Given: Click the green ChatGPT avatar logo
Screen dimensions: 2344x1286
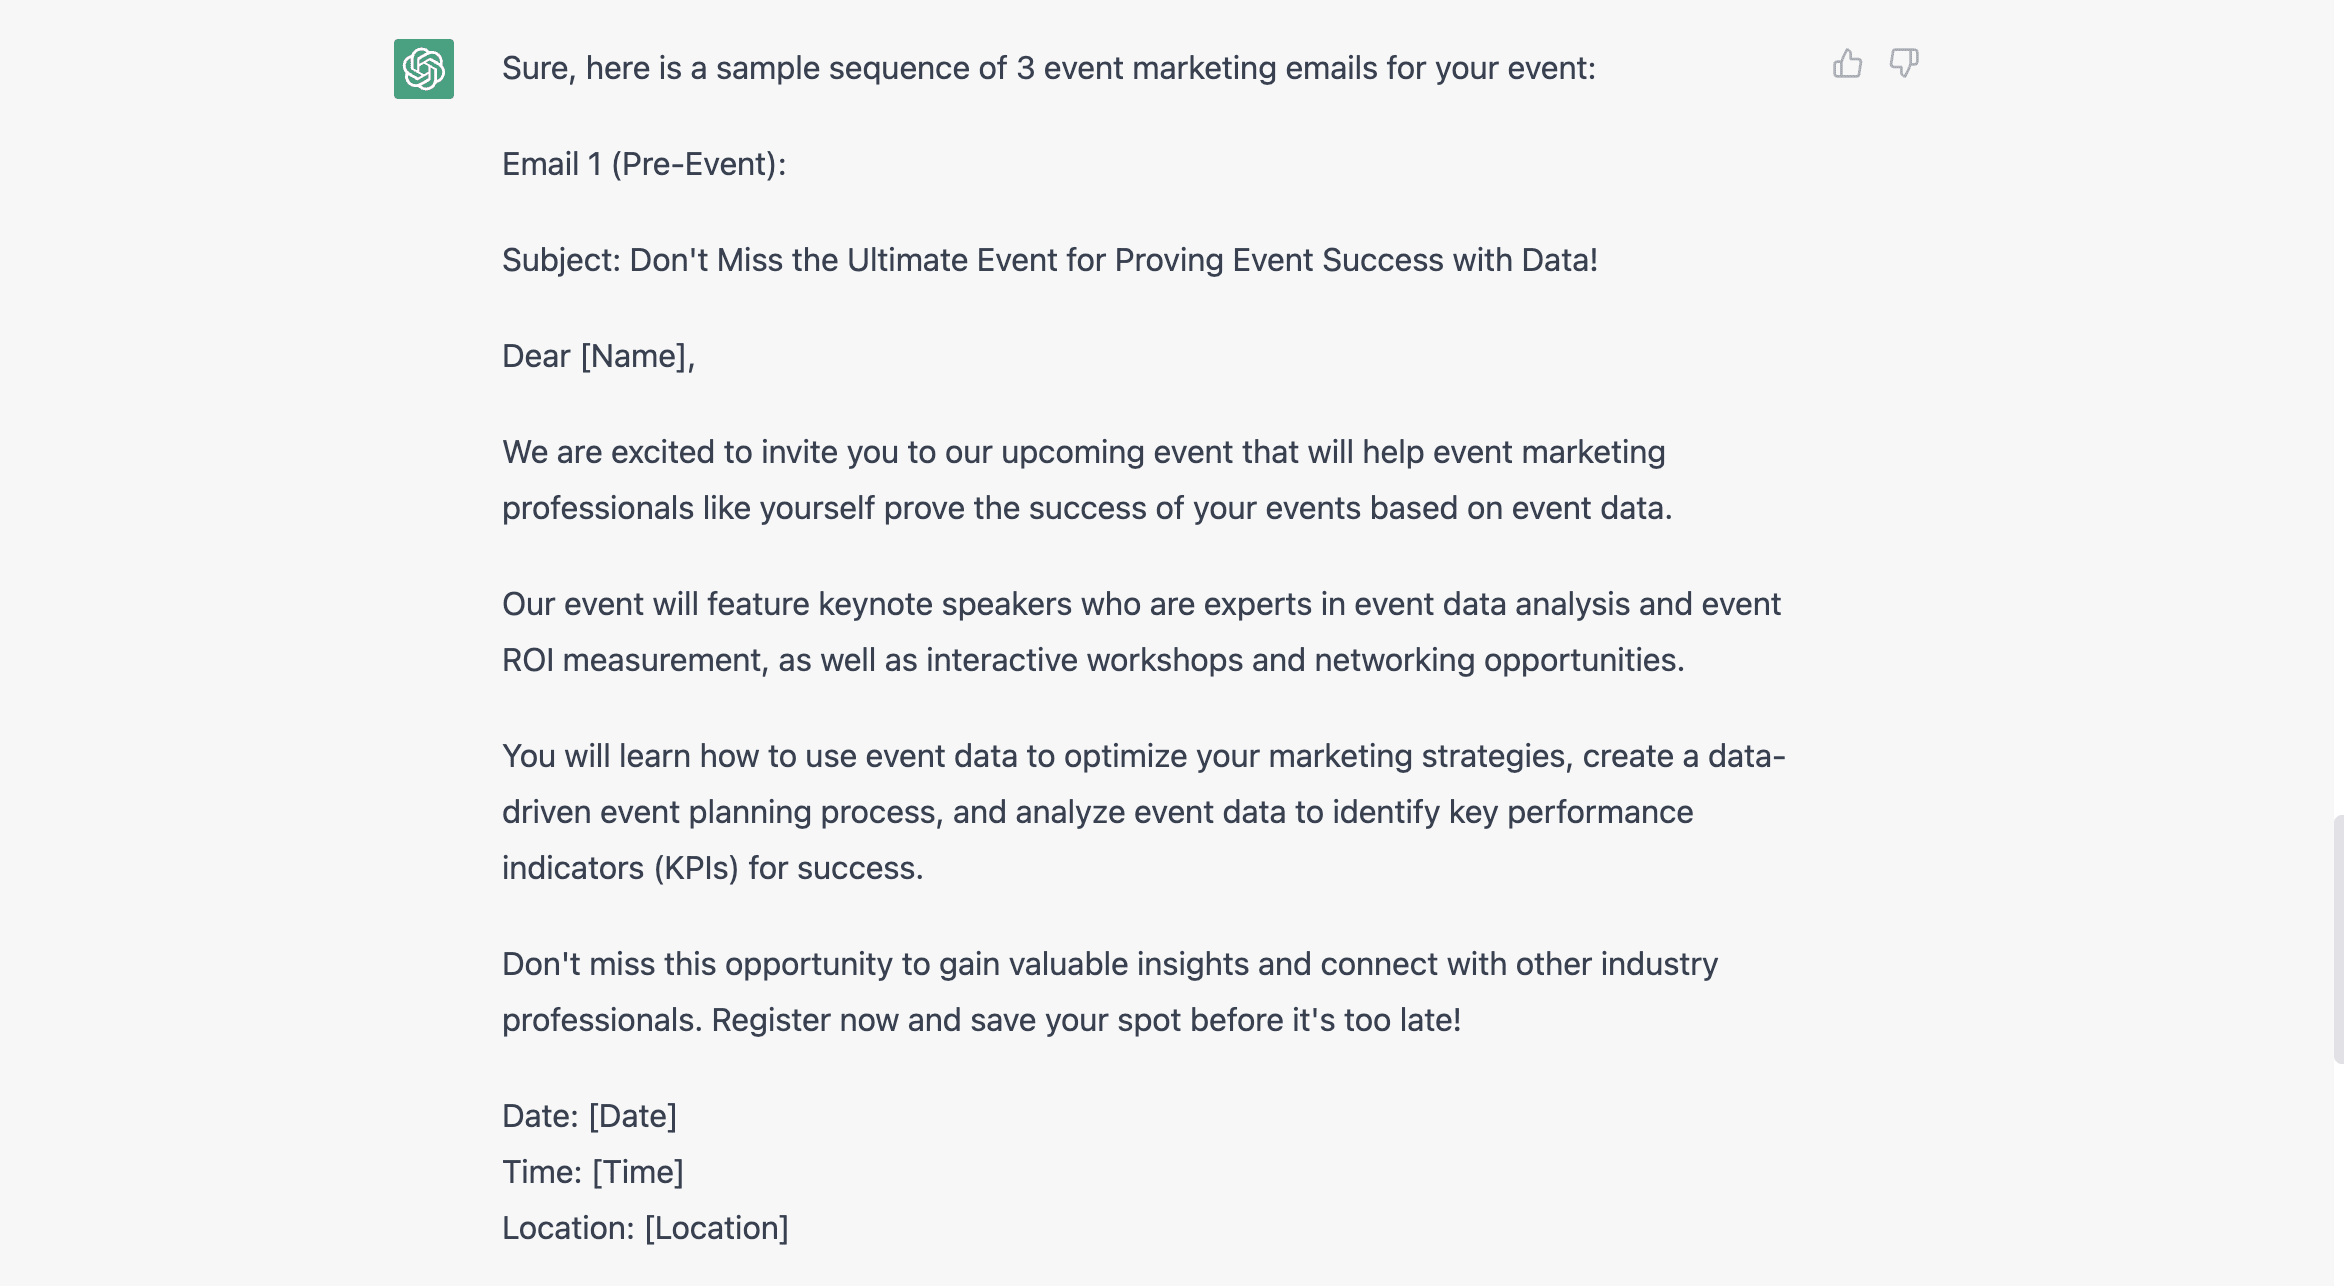Looking at the screenshot, I should tap(424, 69).
